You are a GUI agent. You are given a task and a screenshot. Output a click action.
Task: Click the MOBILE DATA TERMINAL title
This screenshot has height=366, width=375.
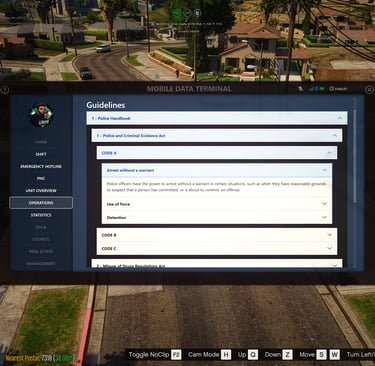[x=189, y=89]
